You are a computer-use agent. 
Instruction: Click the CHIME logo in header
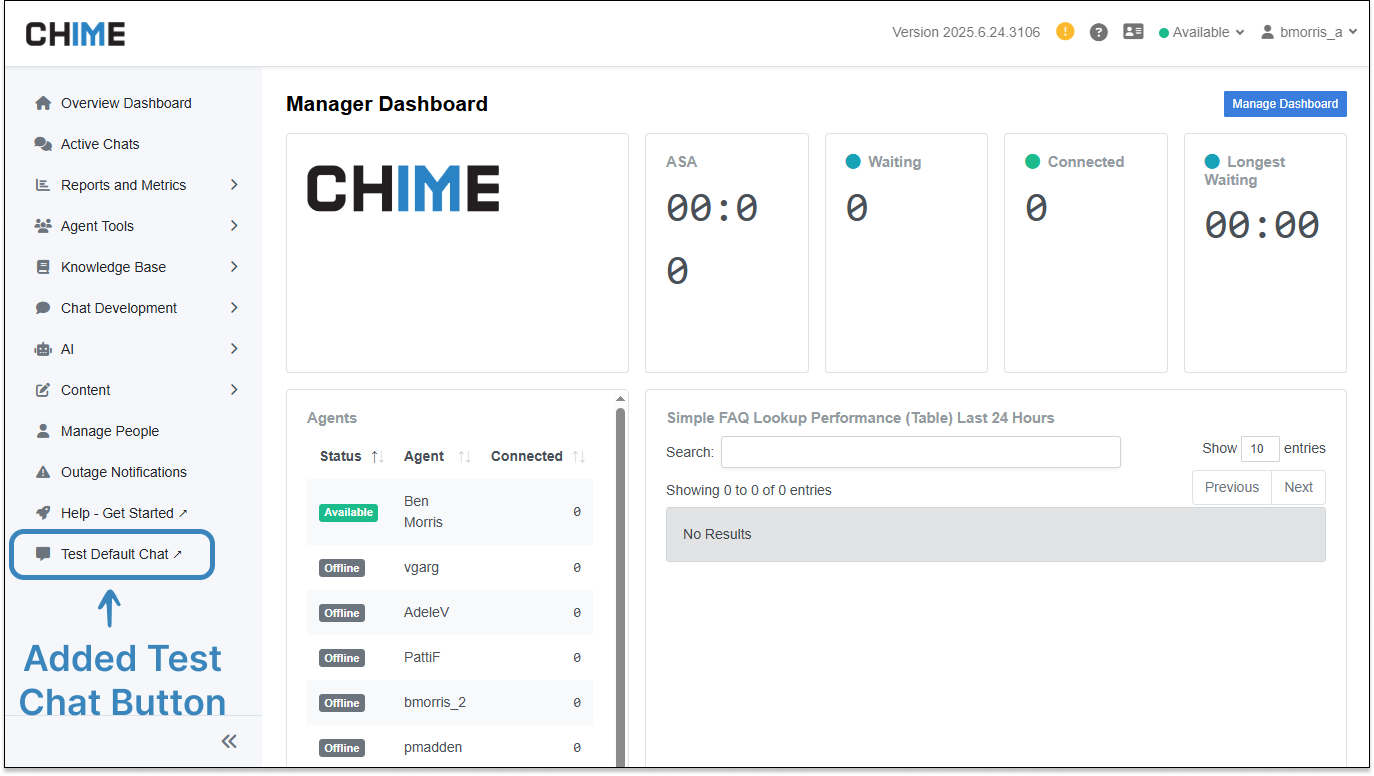pyautogui.click(x=76, y=34)
